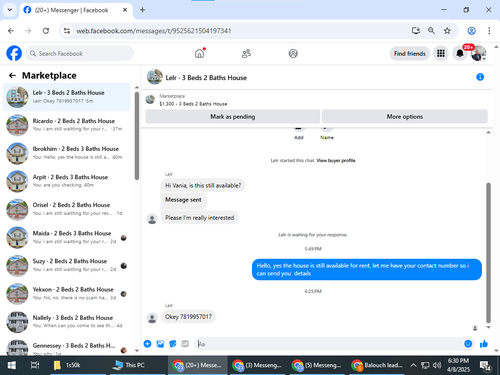This screenshot has height=375, width=500.
Task: Open the emoji picker in the composer
Action: point(468,344)
